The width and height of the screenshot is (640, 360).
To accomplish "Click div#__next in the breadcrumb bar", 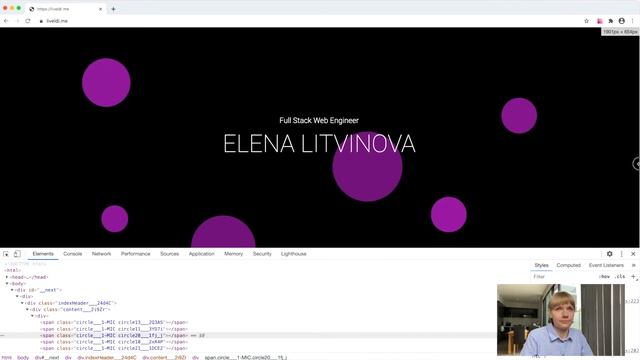I will point(47,358).
